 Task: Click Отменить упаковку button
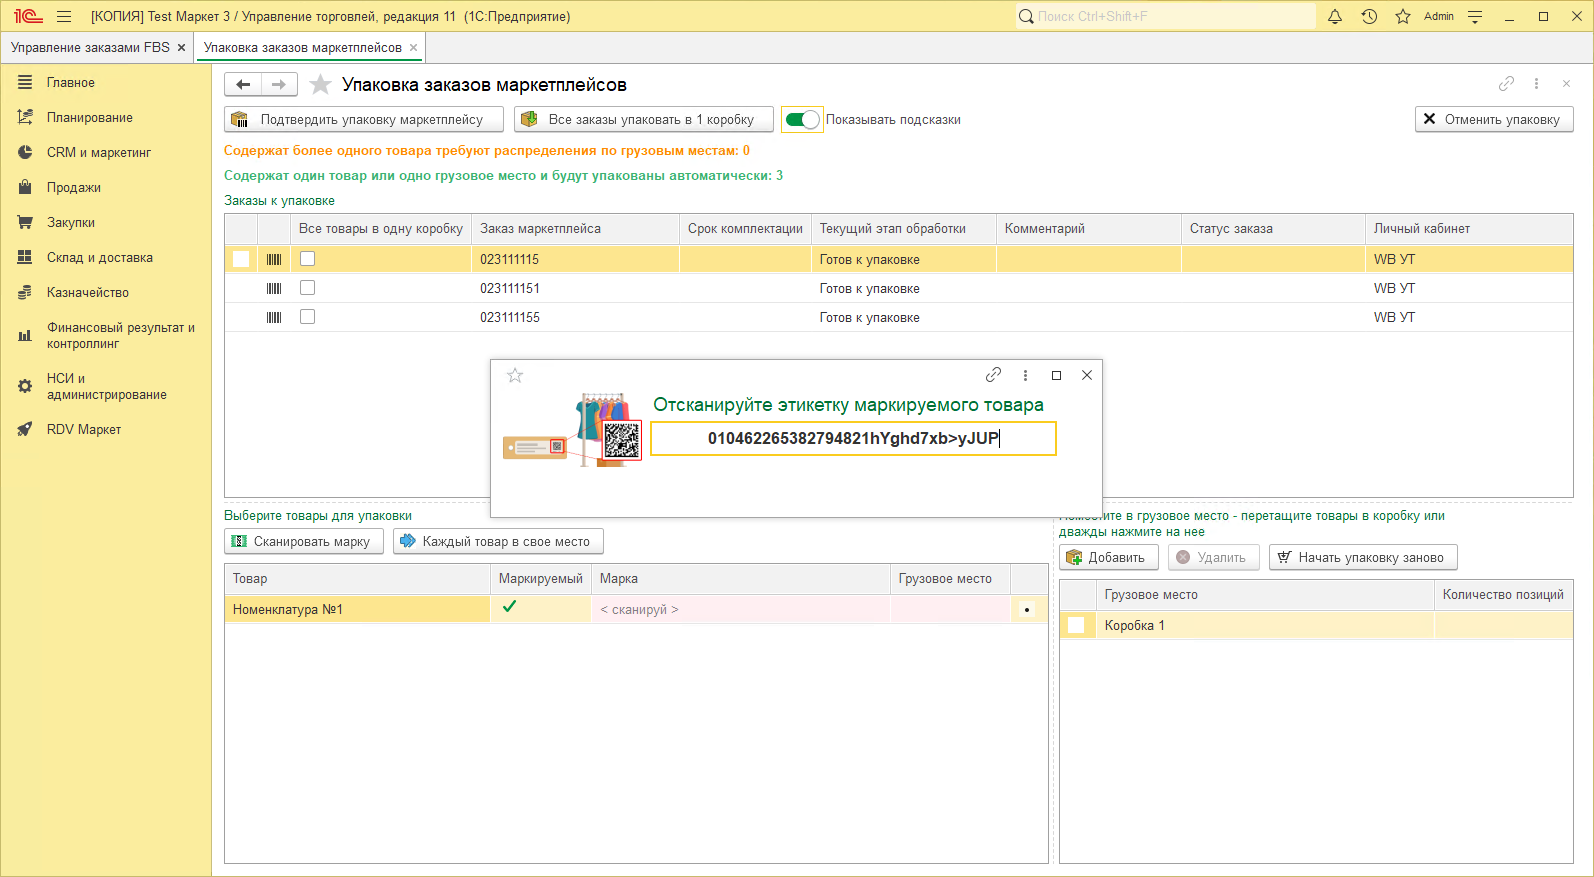click(x=1493, y=120)
